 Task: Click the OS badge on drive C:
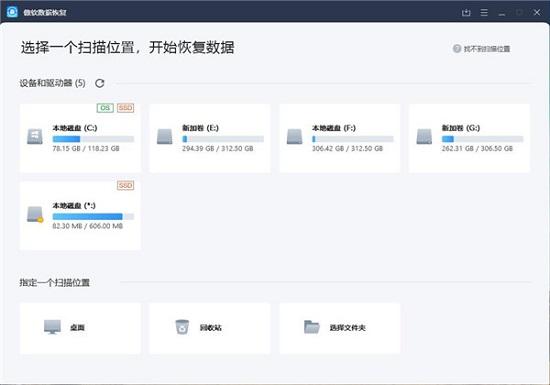pyautogui.click(x=105, y=108)
